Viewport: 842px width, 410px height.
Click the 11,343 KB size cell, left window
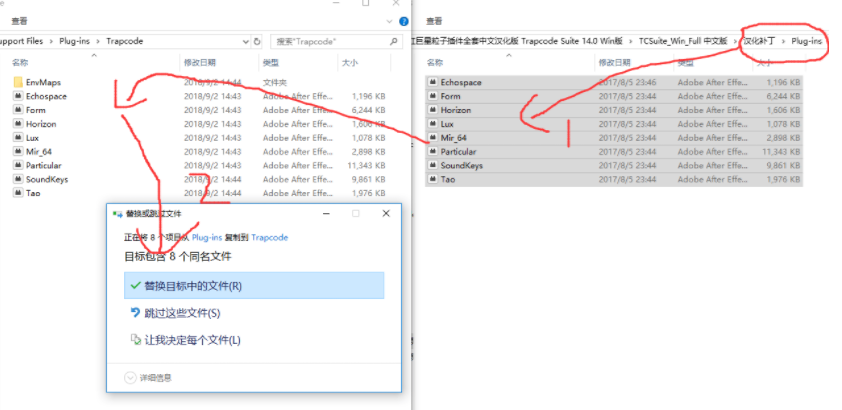point(366,165)
